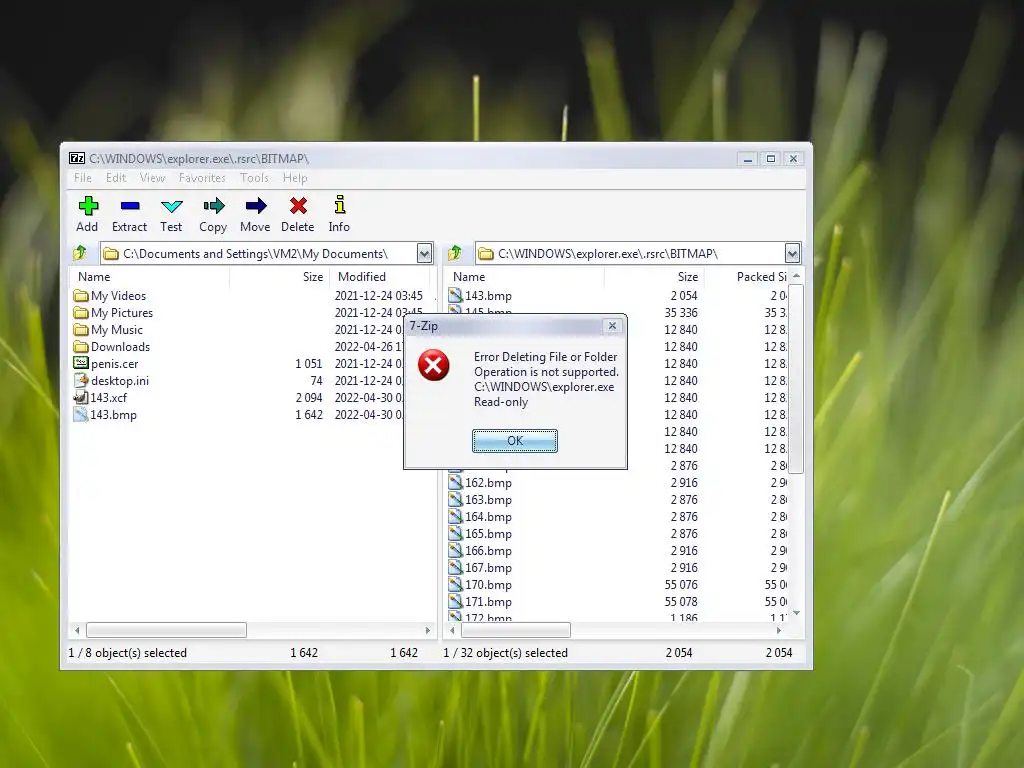This screenshot has height=768, width=1024.
Task: Click the Move arrow toolbar icon
Action: [255, 206]
